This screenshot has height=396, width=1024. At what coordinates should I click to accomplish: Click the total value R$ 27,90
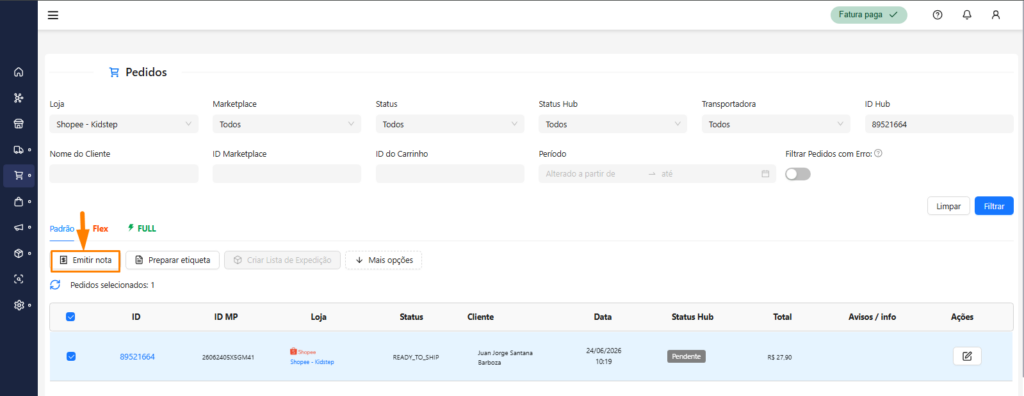pyautogui.click(x=780, y=357)
